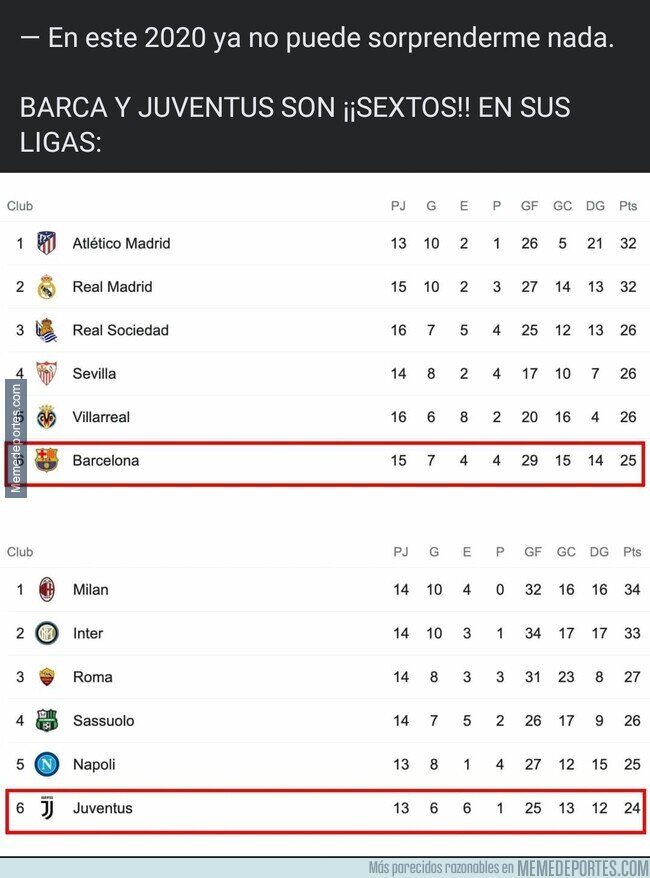Click the Juventus club logo

tap(46, 807)
